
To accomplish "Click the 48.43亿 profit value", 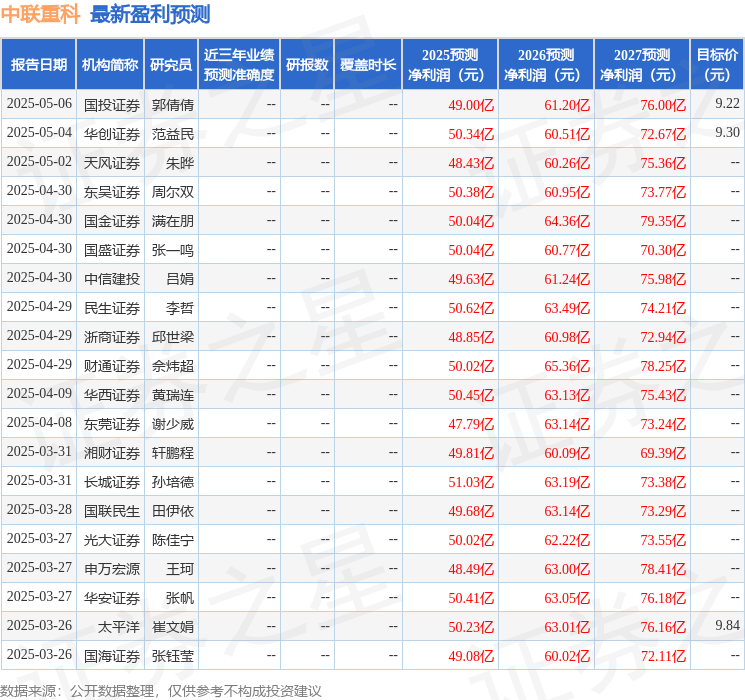I will [x=471, y=163].
